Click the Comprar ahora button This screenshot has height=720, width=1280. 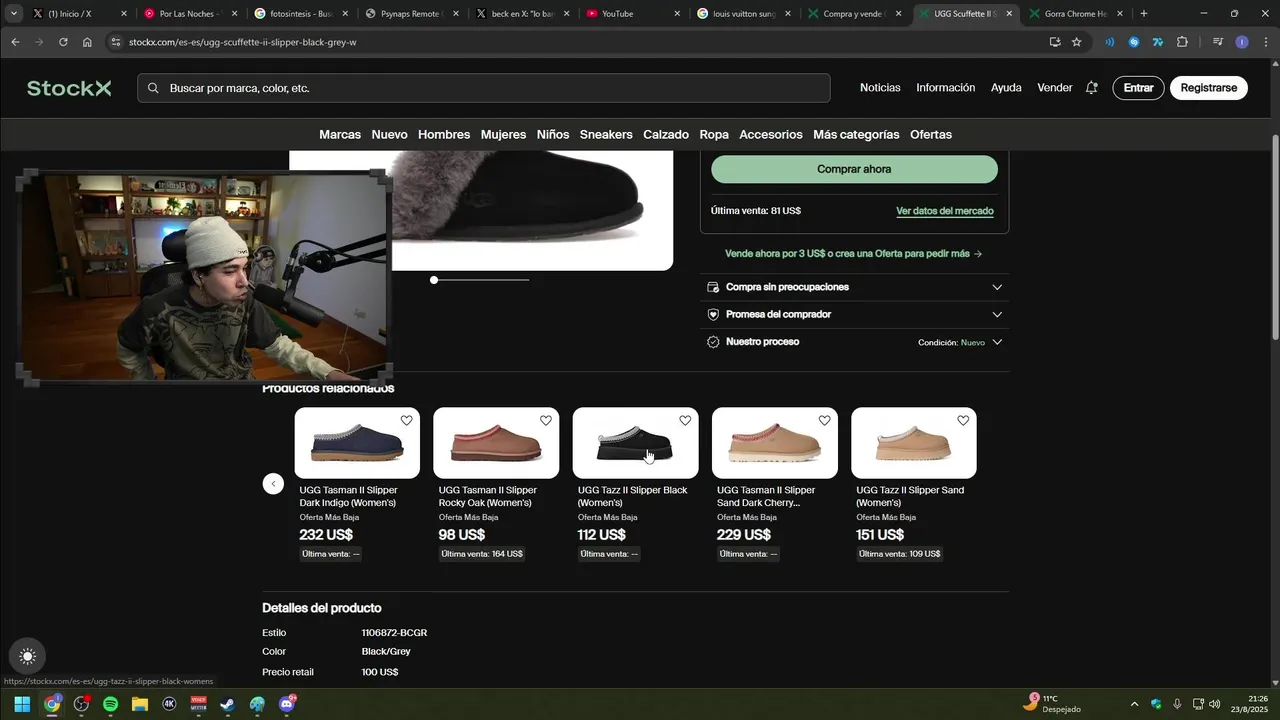[x=854, y=169]
